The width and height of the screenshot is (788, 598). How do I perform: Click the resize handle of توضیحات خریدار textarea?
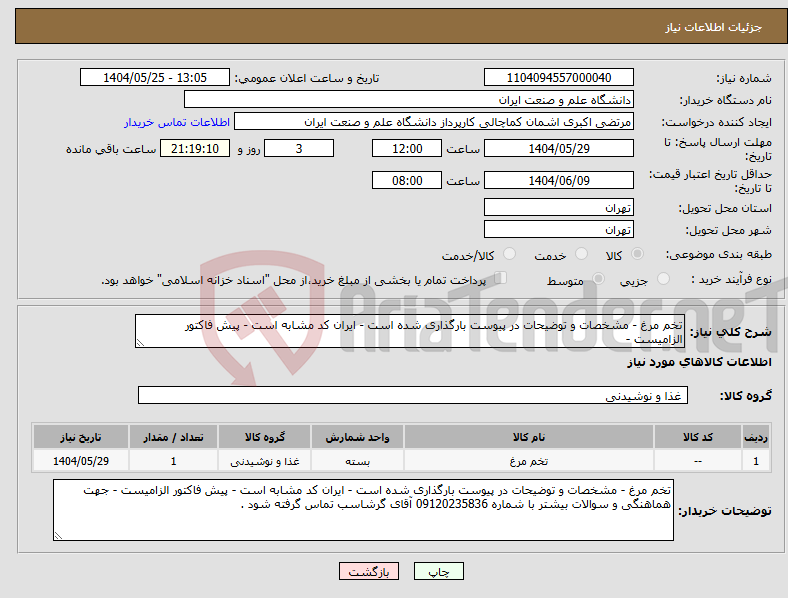coord(58,536)
